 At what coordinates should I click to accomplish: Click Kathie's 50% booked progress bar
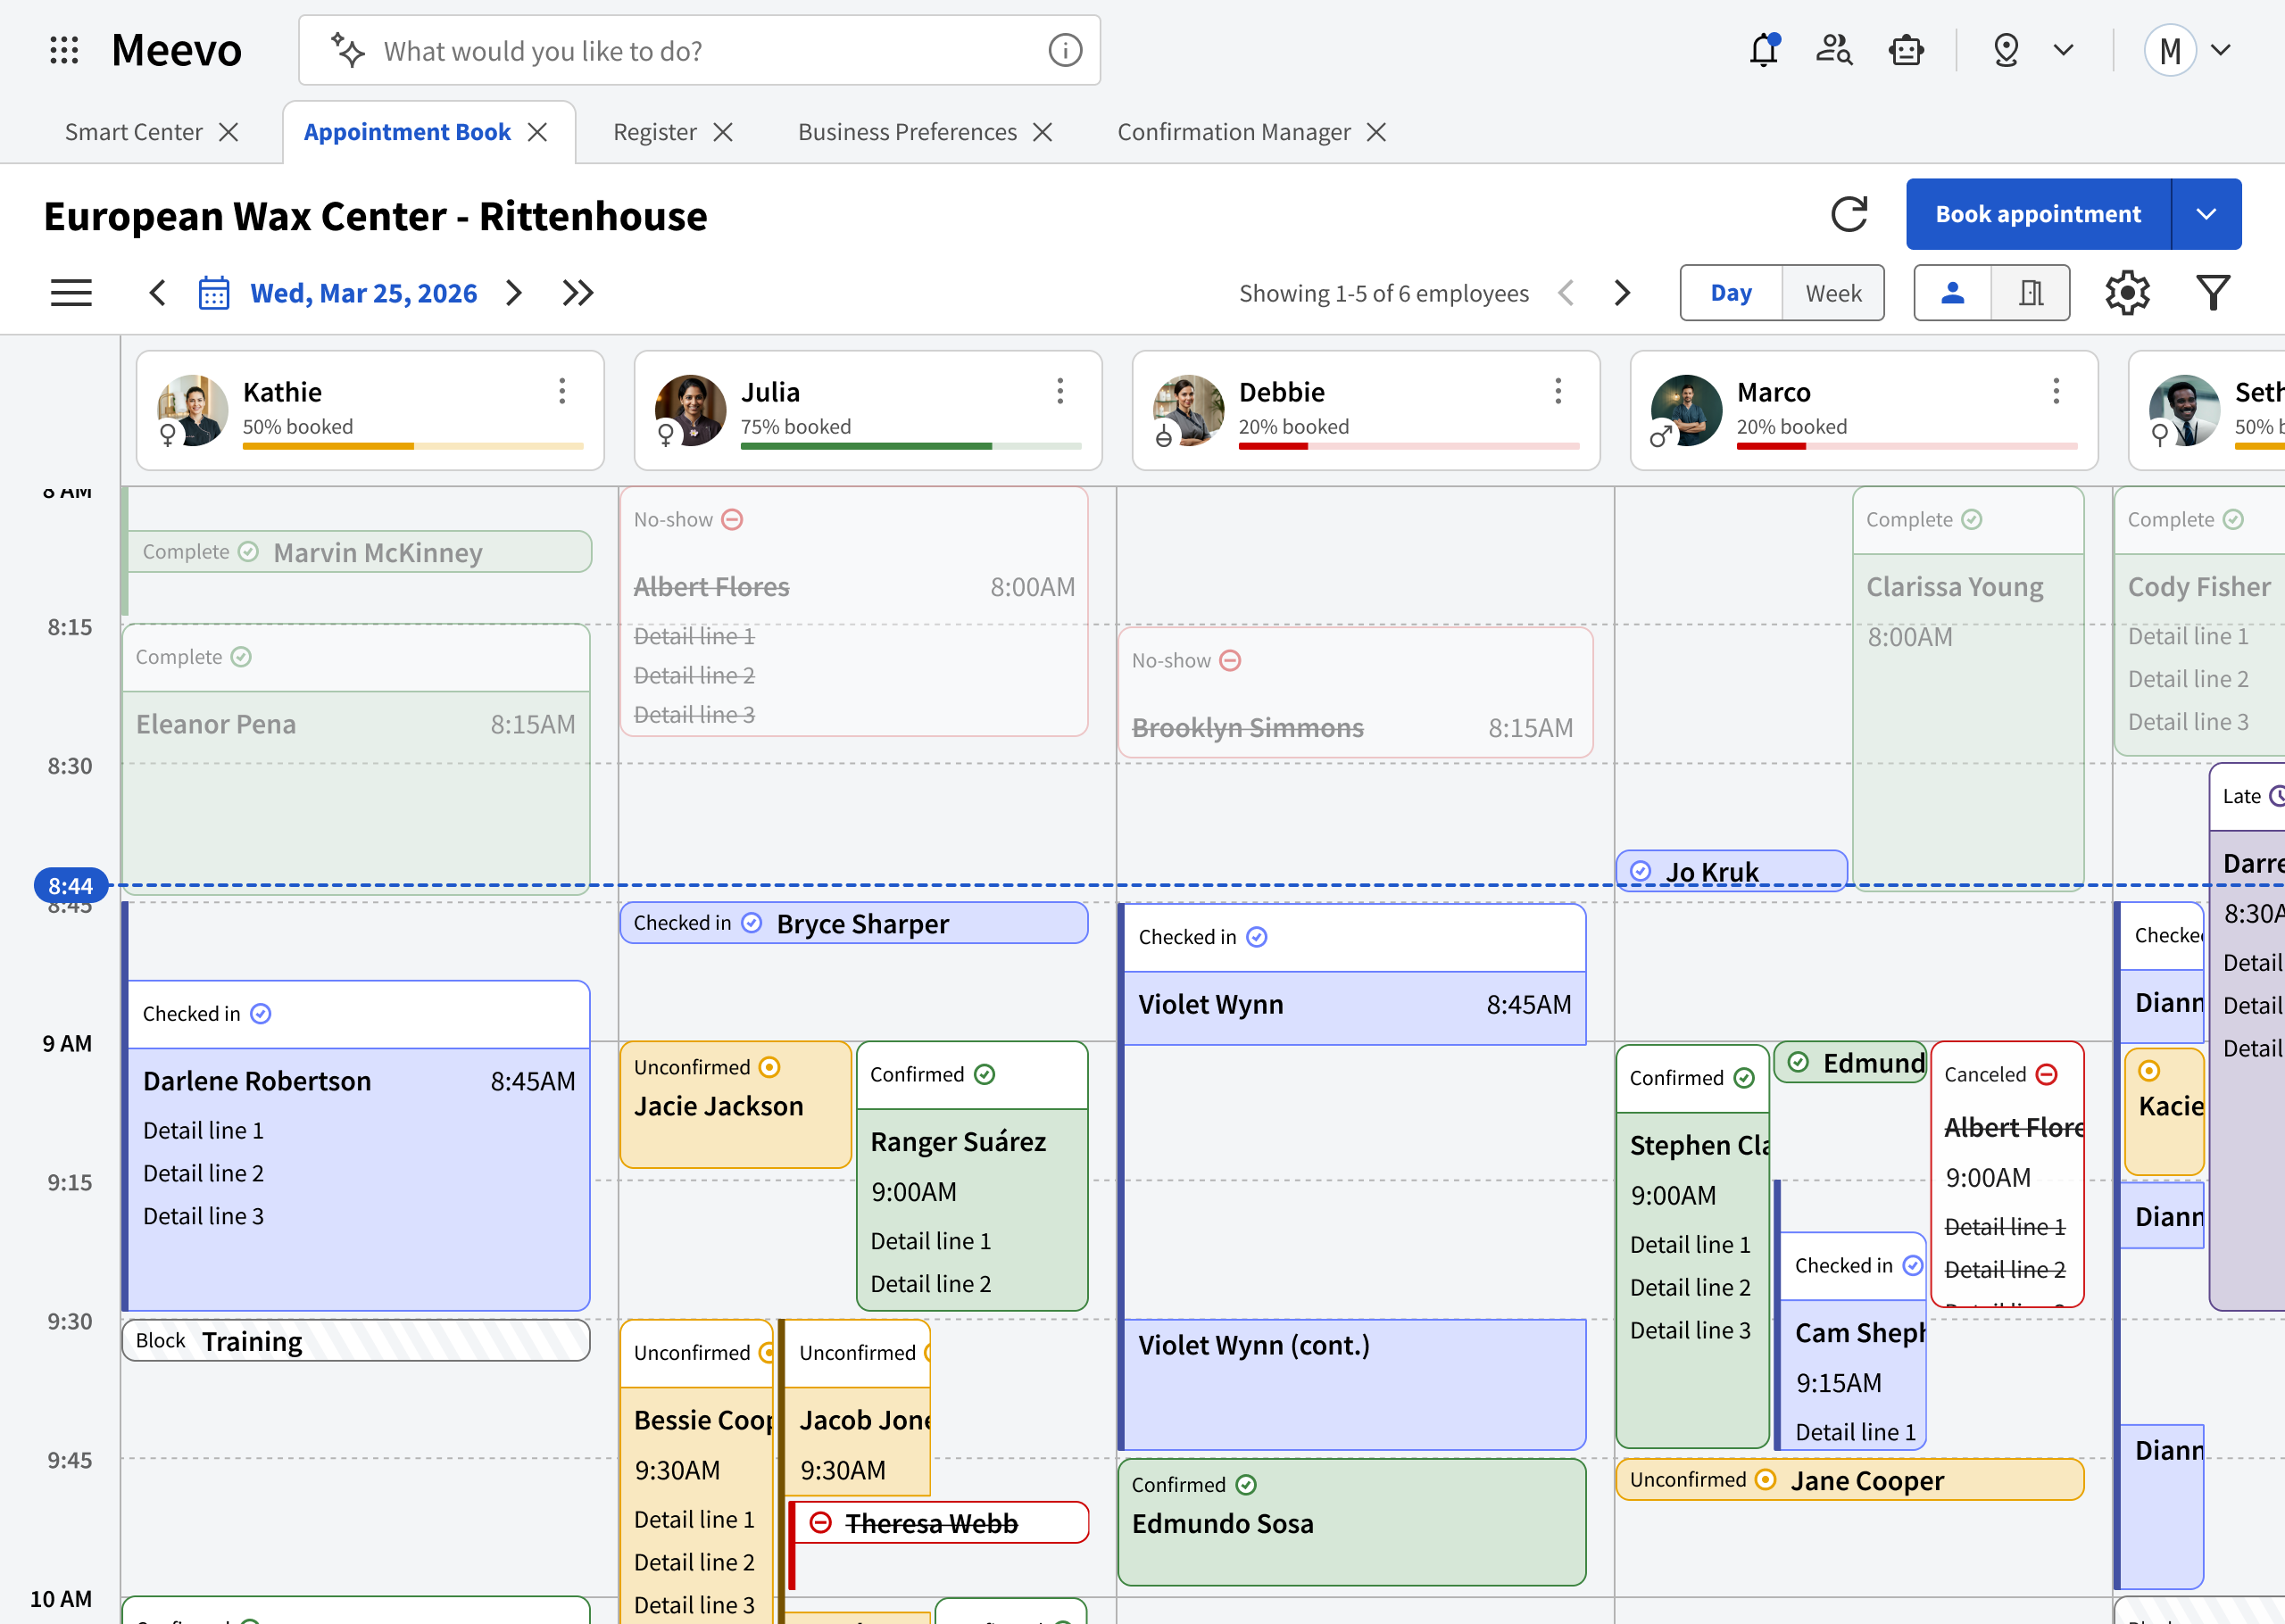[413, 446]
